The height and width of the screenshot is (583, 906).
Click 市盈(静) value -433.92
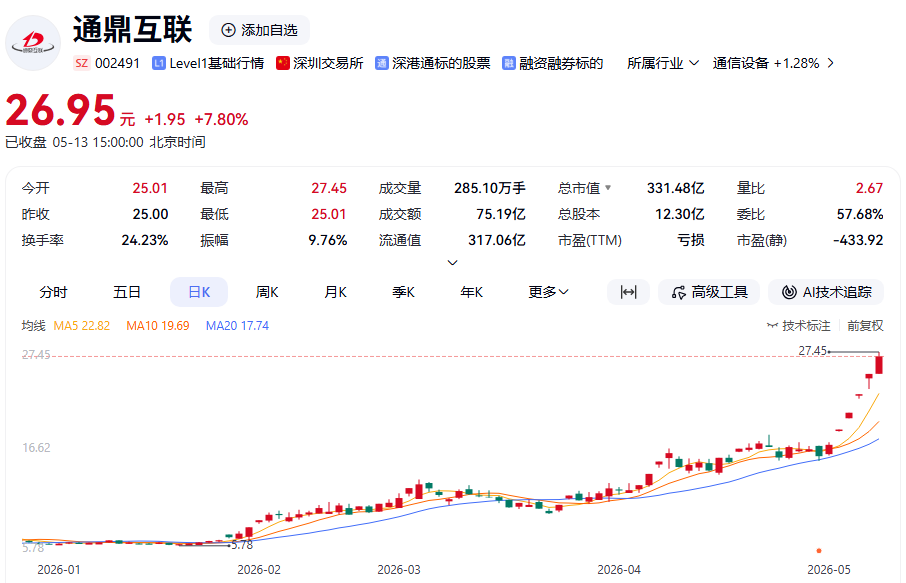point(858,240)
